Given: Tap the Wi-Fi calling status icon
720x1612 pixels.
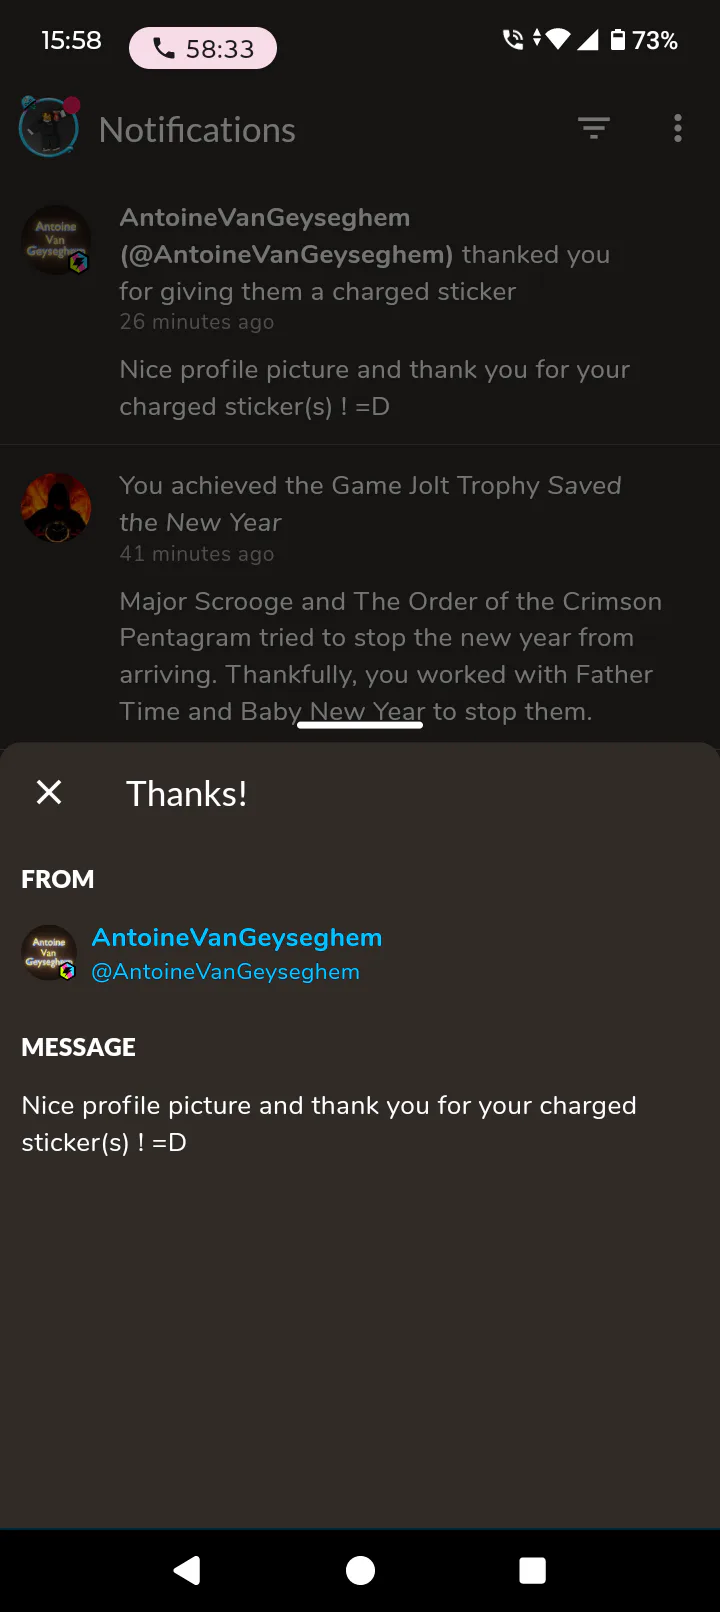Looking at the screenshot, I should (513, 40).
